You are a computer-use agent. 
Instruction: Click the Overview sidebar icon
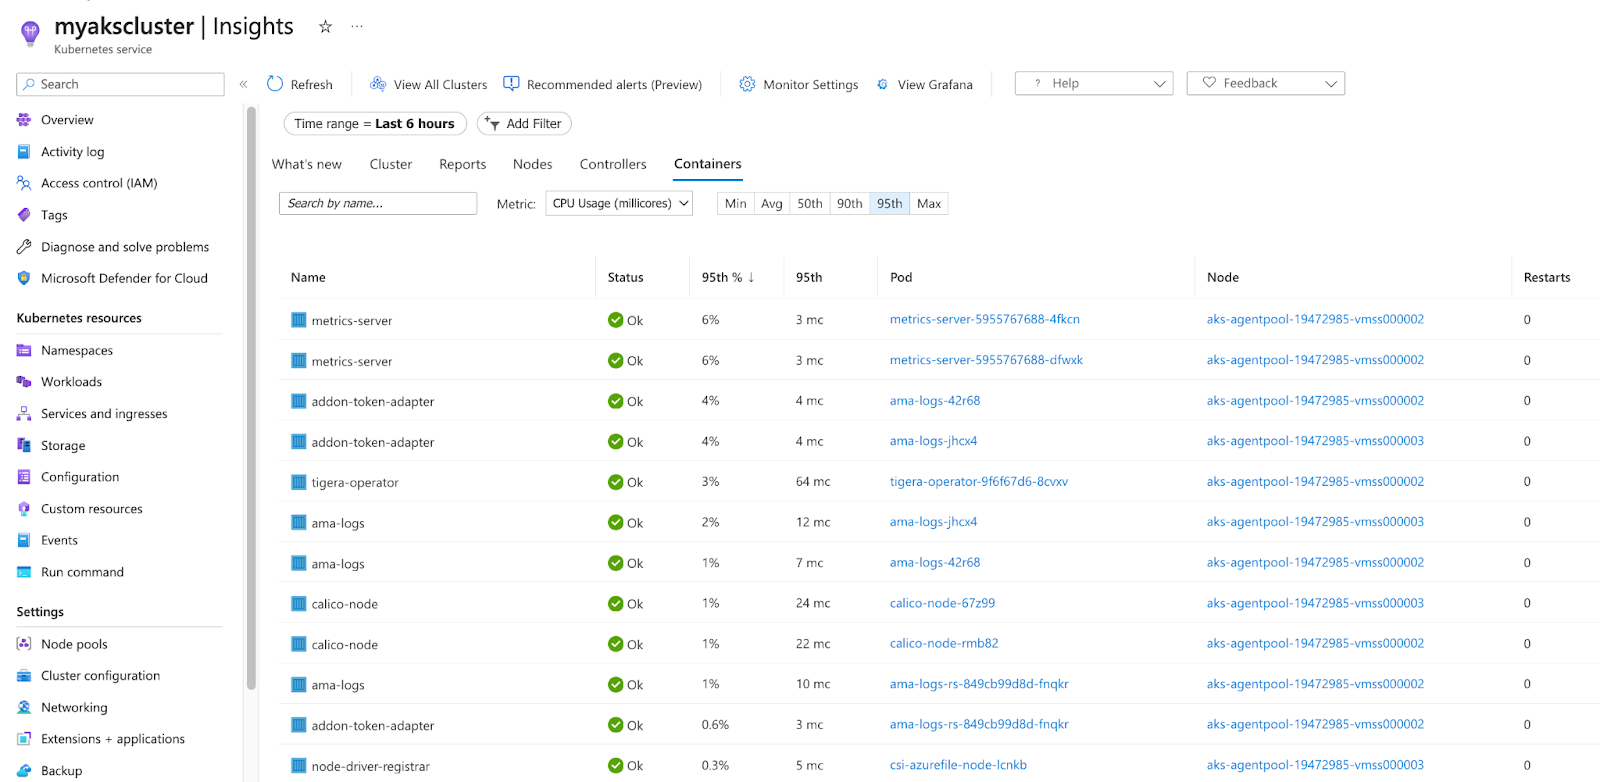click(x=24, y=120)
